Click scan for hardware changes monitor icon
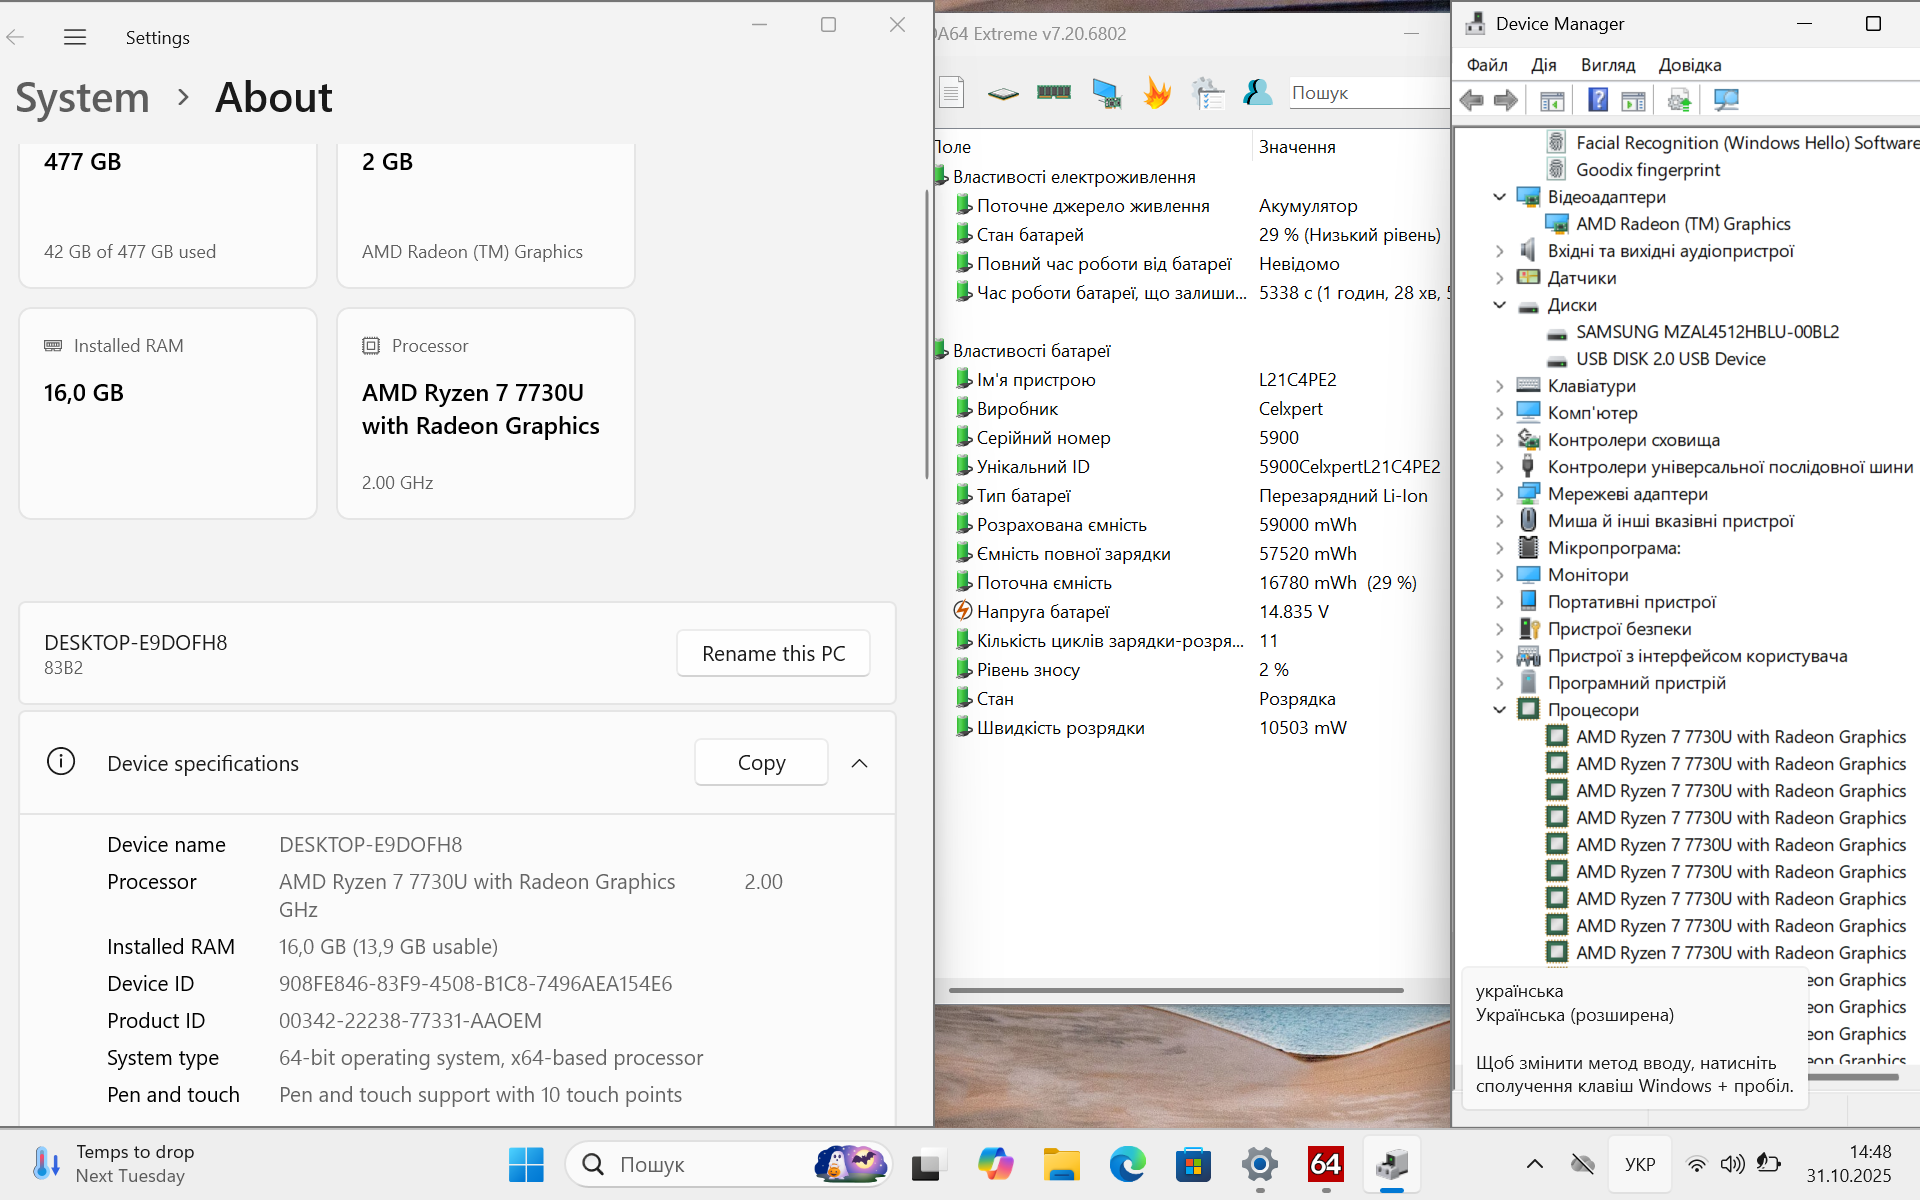This screenshot has width=1920, height=1200. [1726, 100]
